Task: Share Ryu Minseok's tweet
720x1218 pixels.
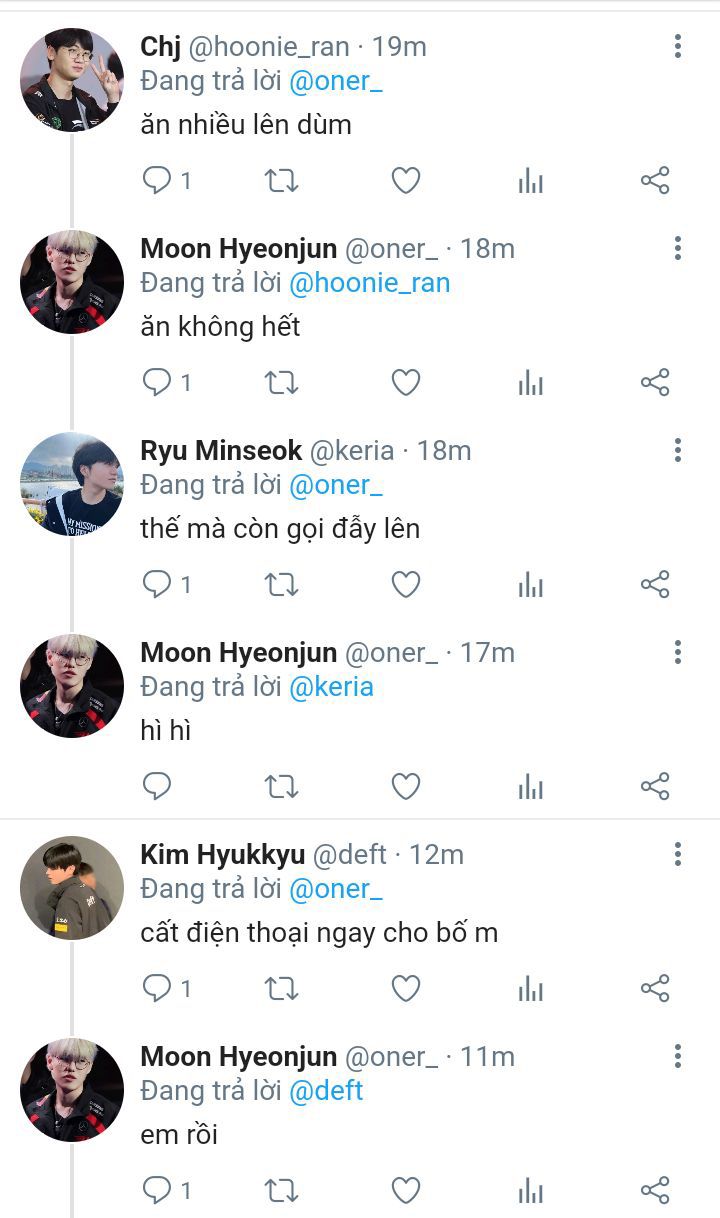Action: (x=655, y=584)
